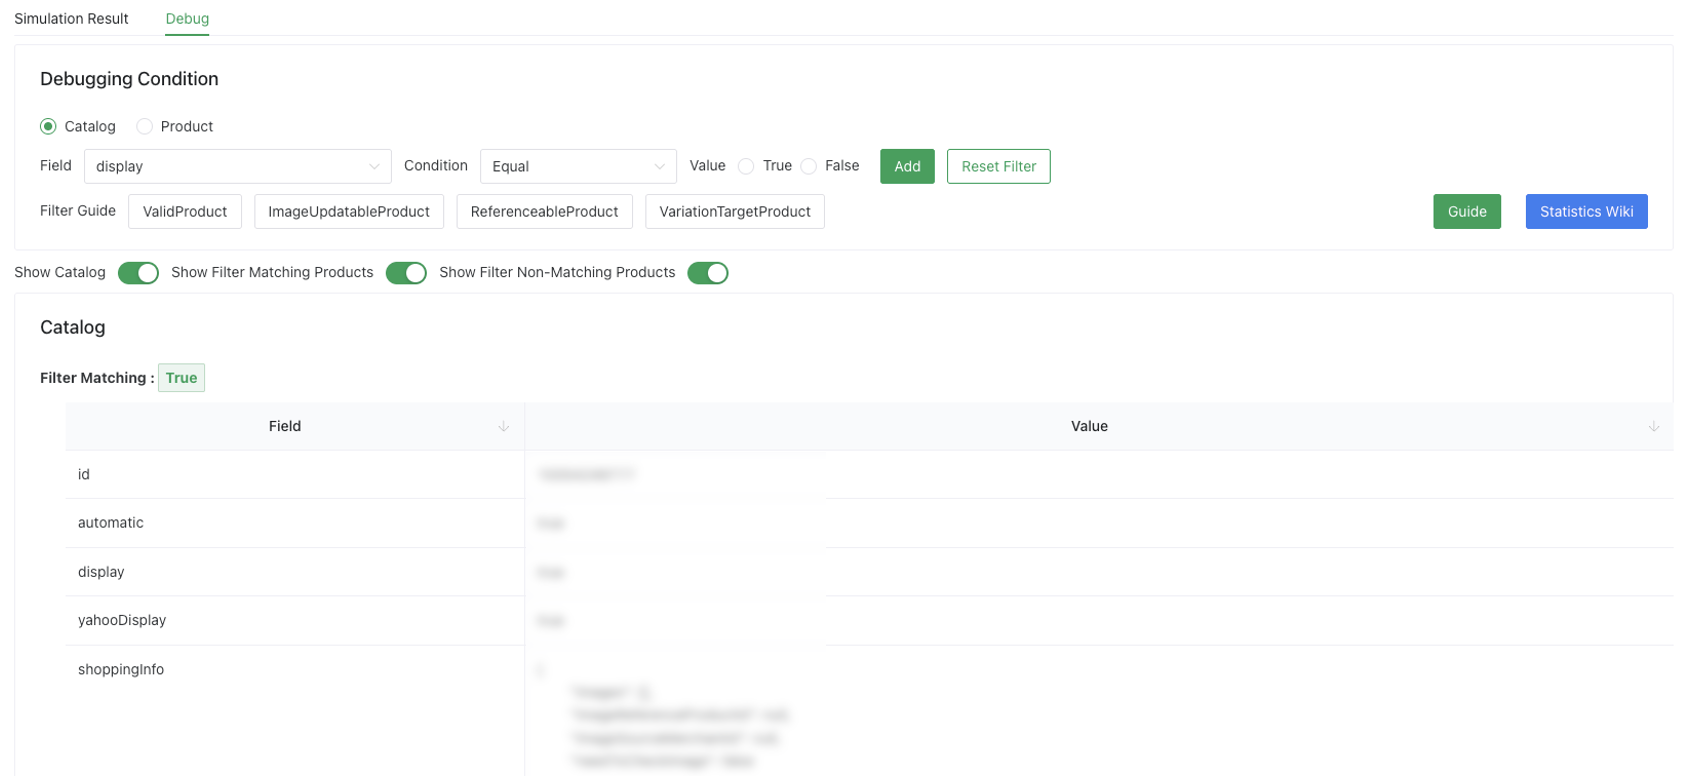The height and width of the screenshot is (778, 1684).
Task: Disable Show Filter Matching Products switch
Action: tap(406, 273)
